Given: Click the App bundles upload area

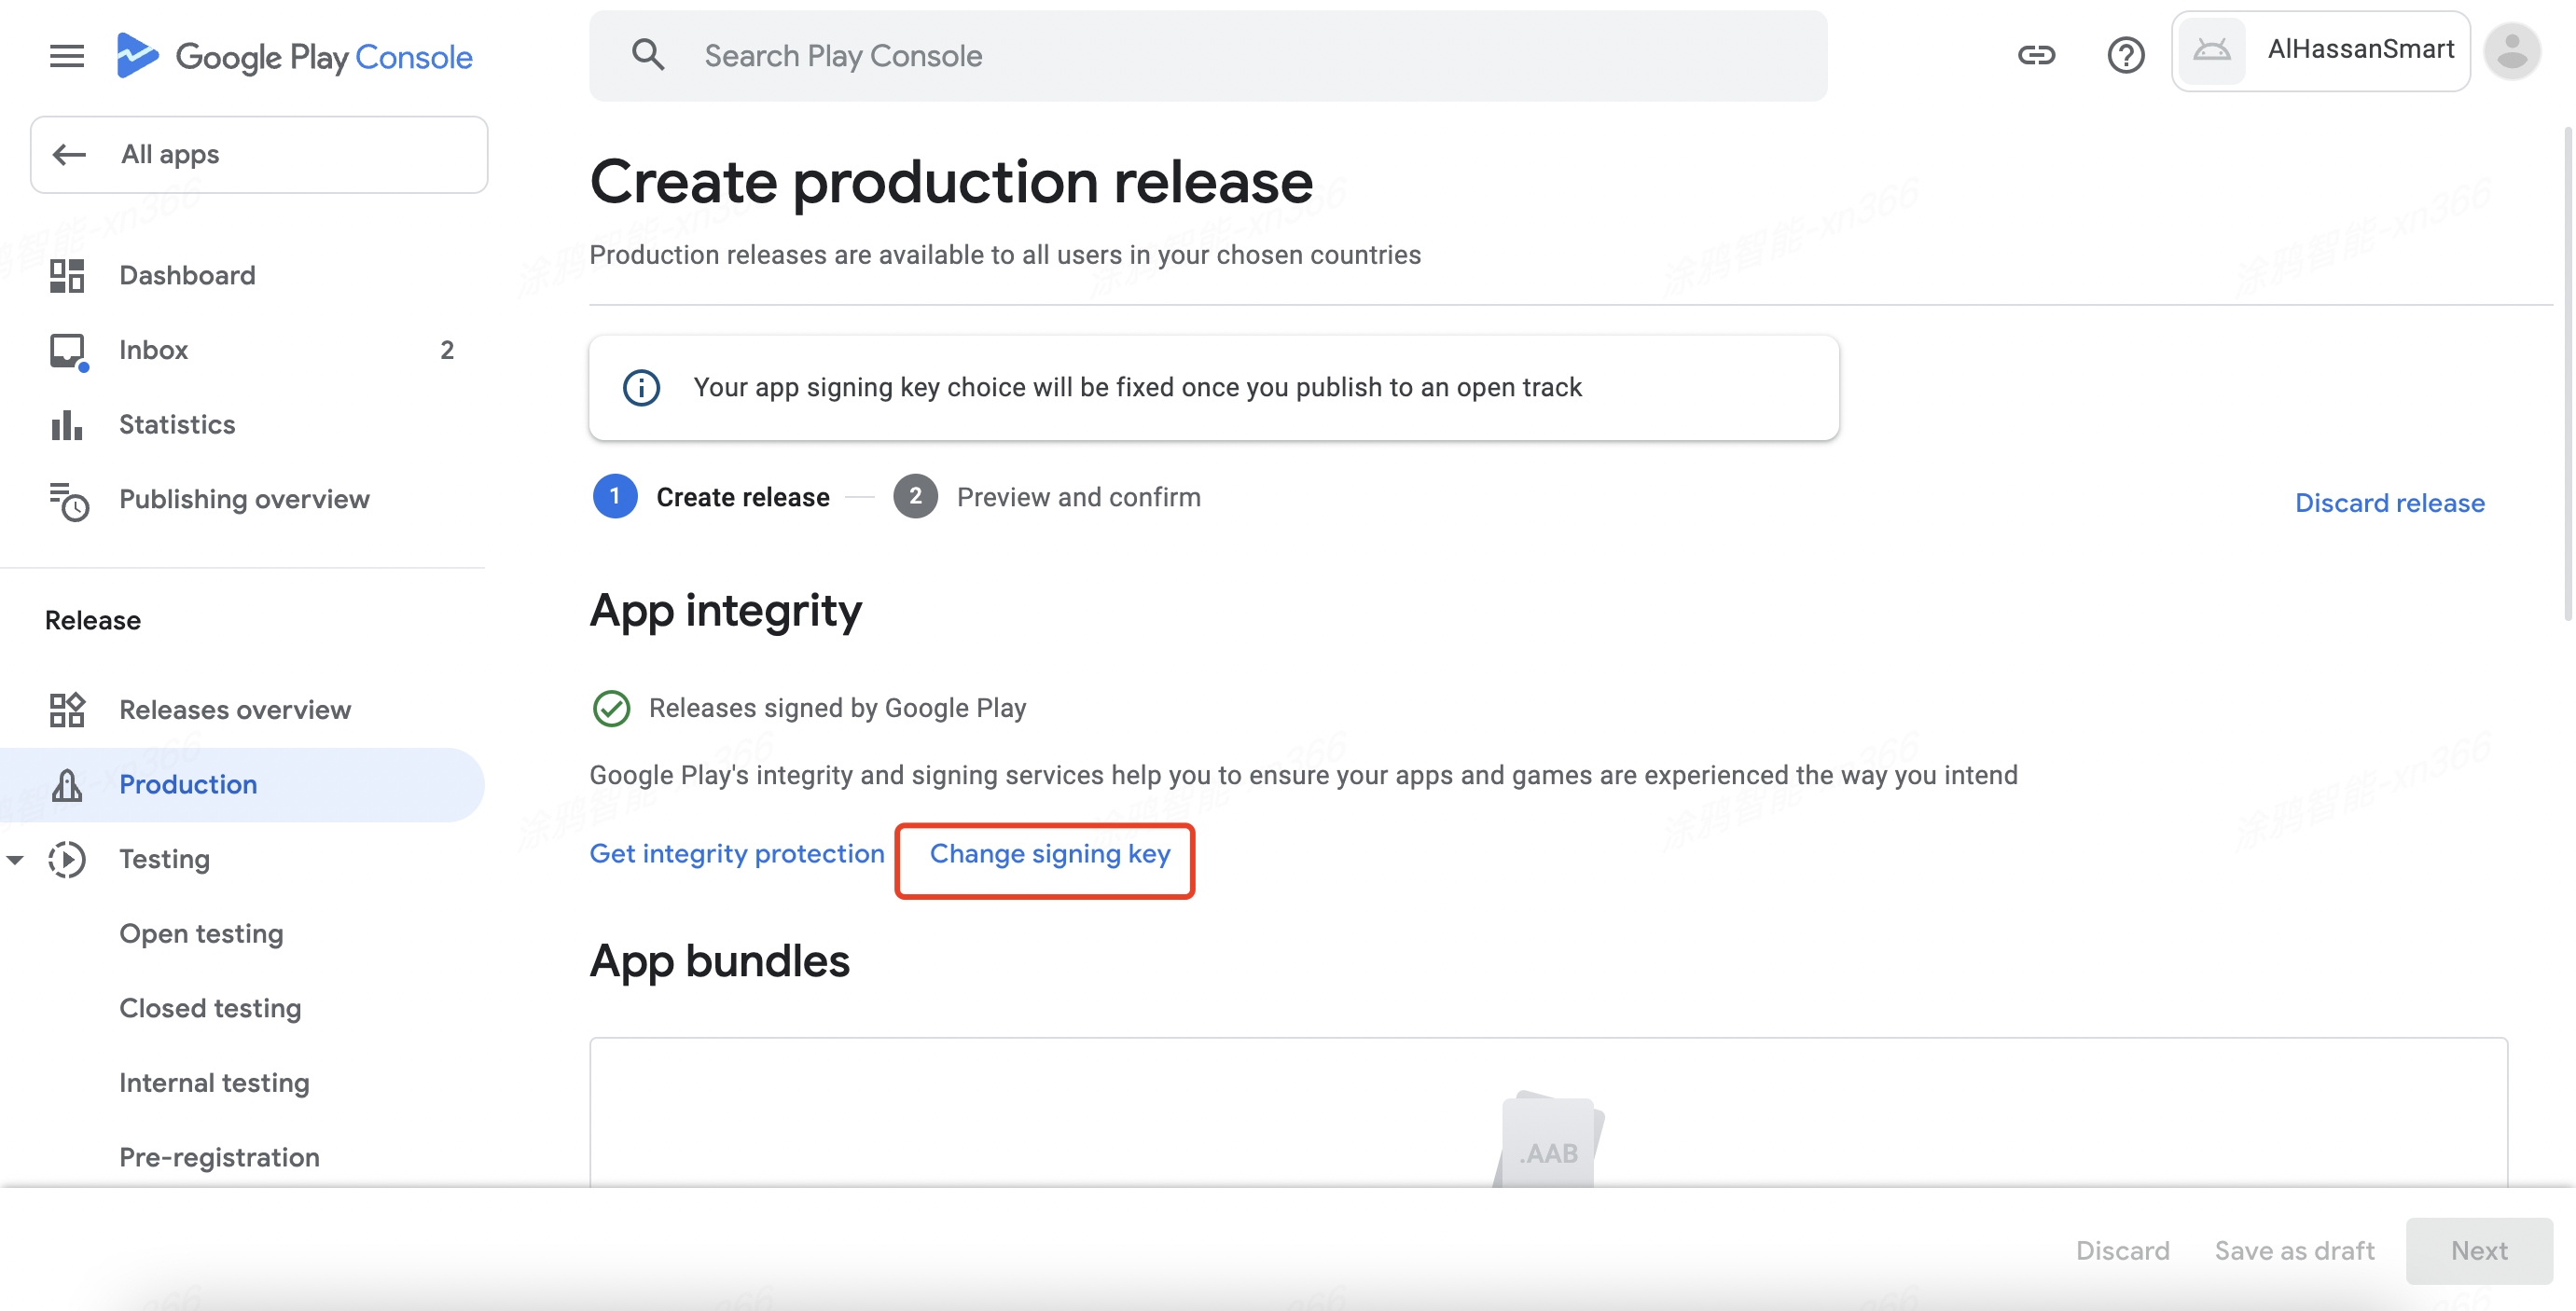Looking at the screenshot, I should (x=1548, y=1112).
